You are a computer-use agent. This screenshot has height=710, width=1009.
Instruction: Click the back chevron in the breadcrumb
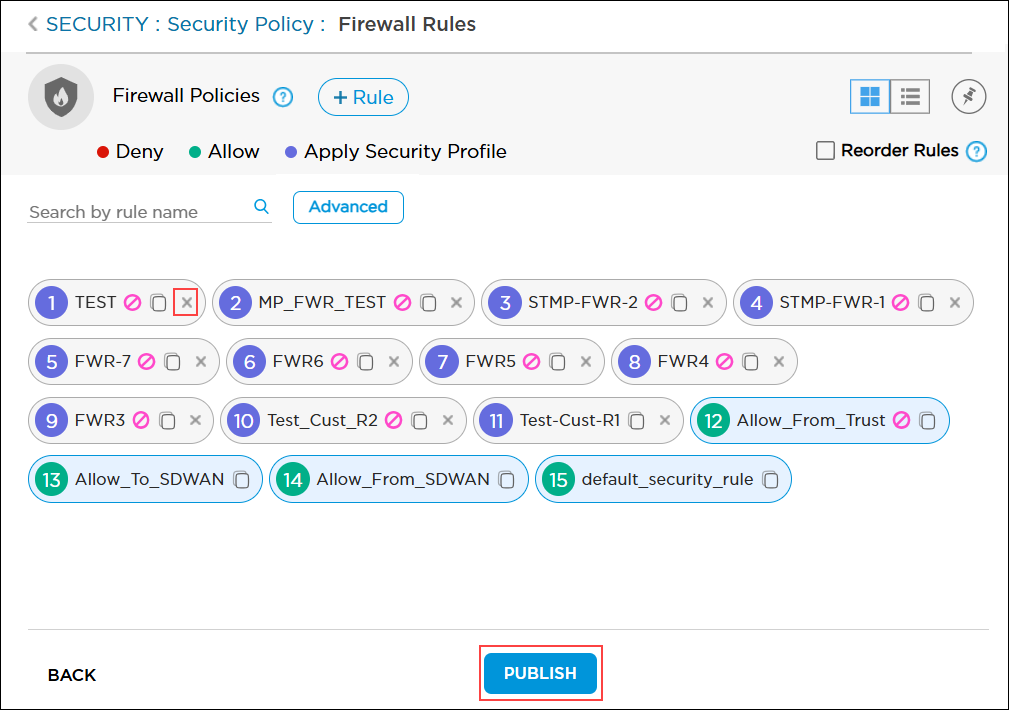pos(32,23)
